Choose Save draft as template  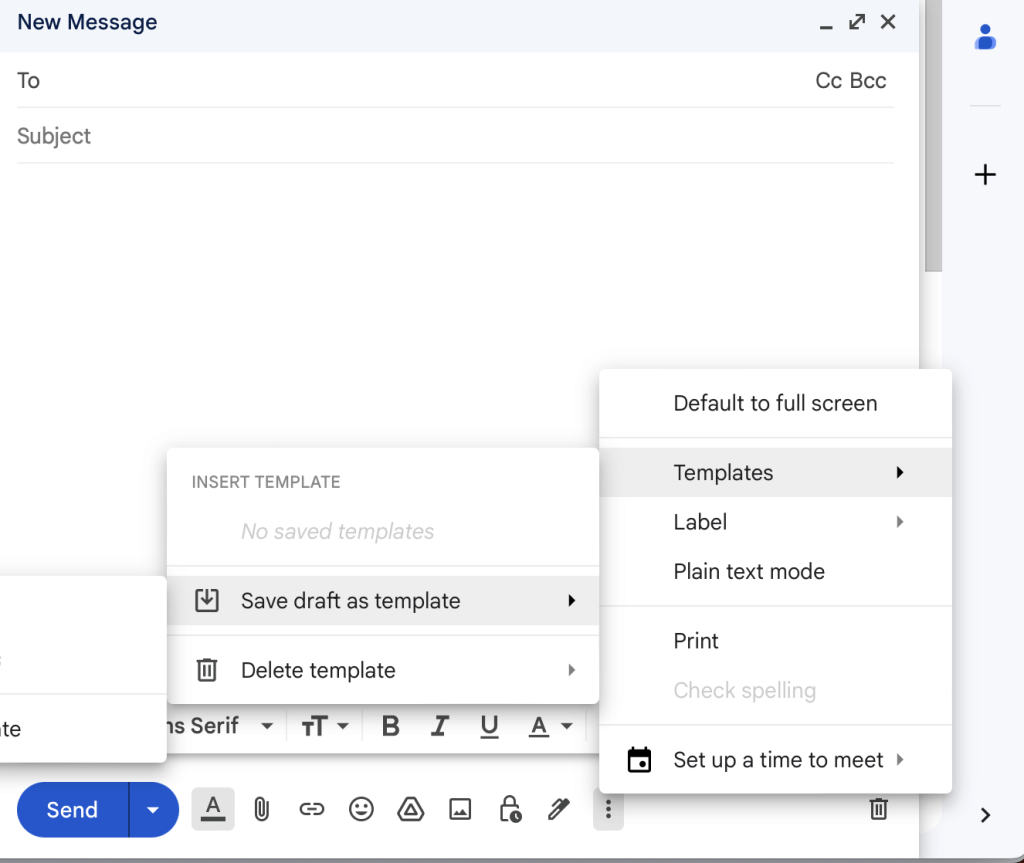pos(349,600)
